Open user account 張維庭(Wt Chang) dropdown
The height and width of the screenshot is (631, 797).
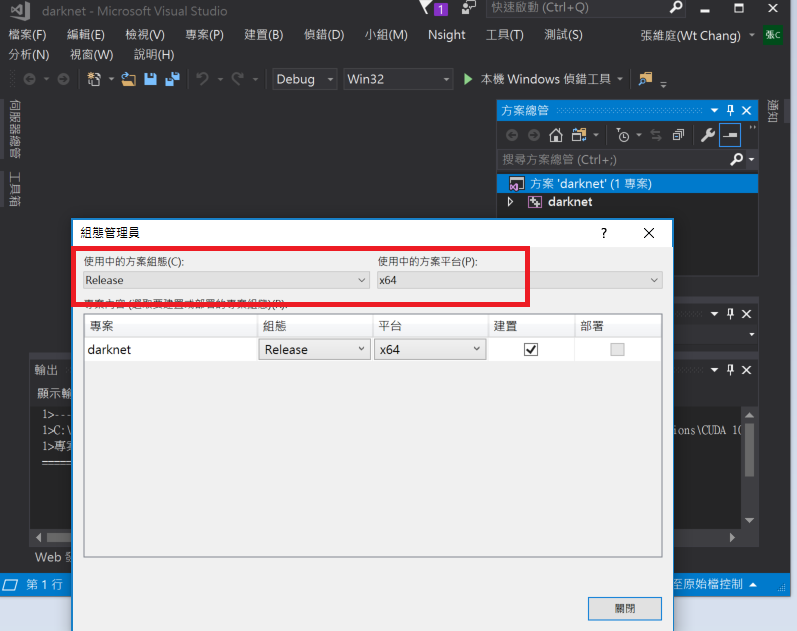(752, 36)
